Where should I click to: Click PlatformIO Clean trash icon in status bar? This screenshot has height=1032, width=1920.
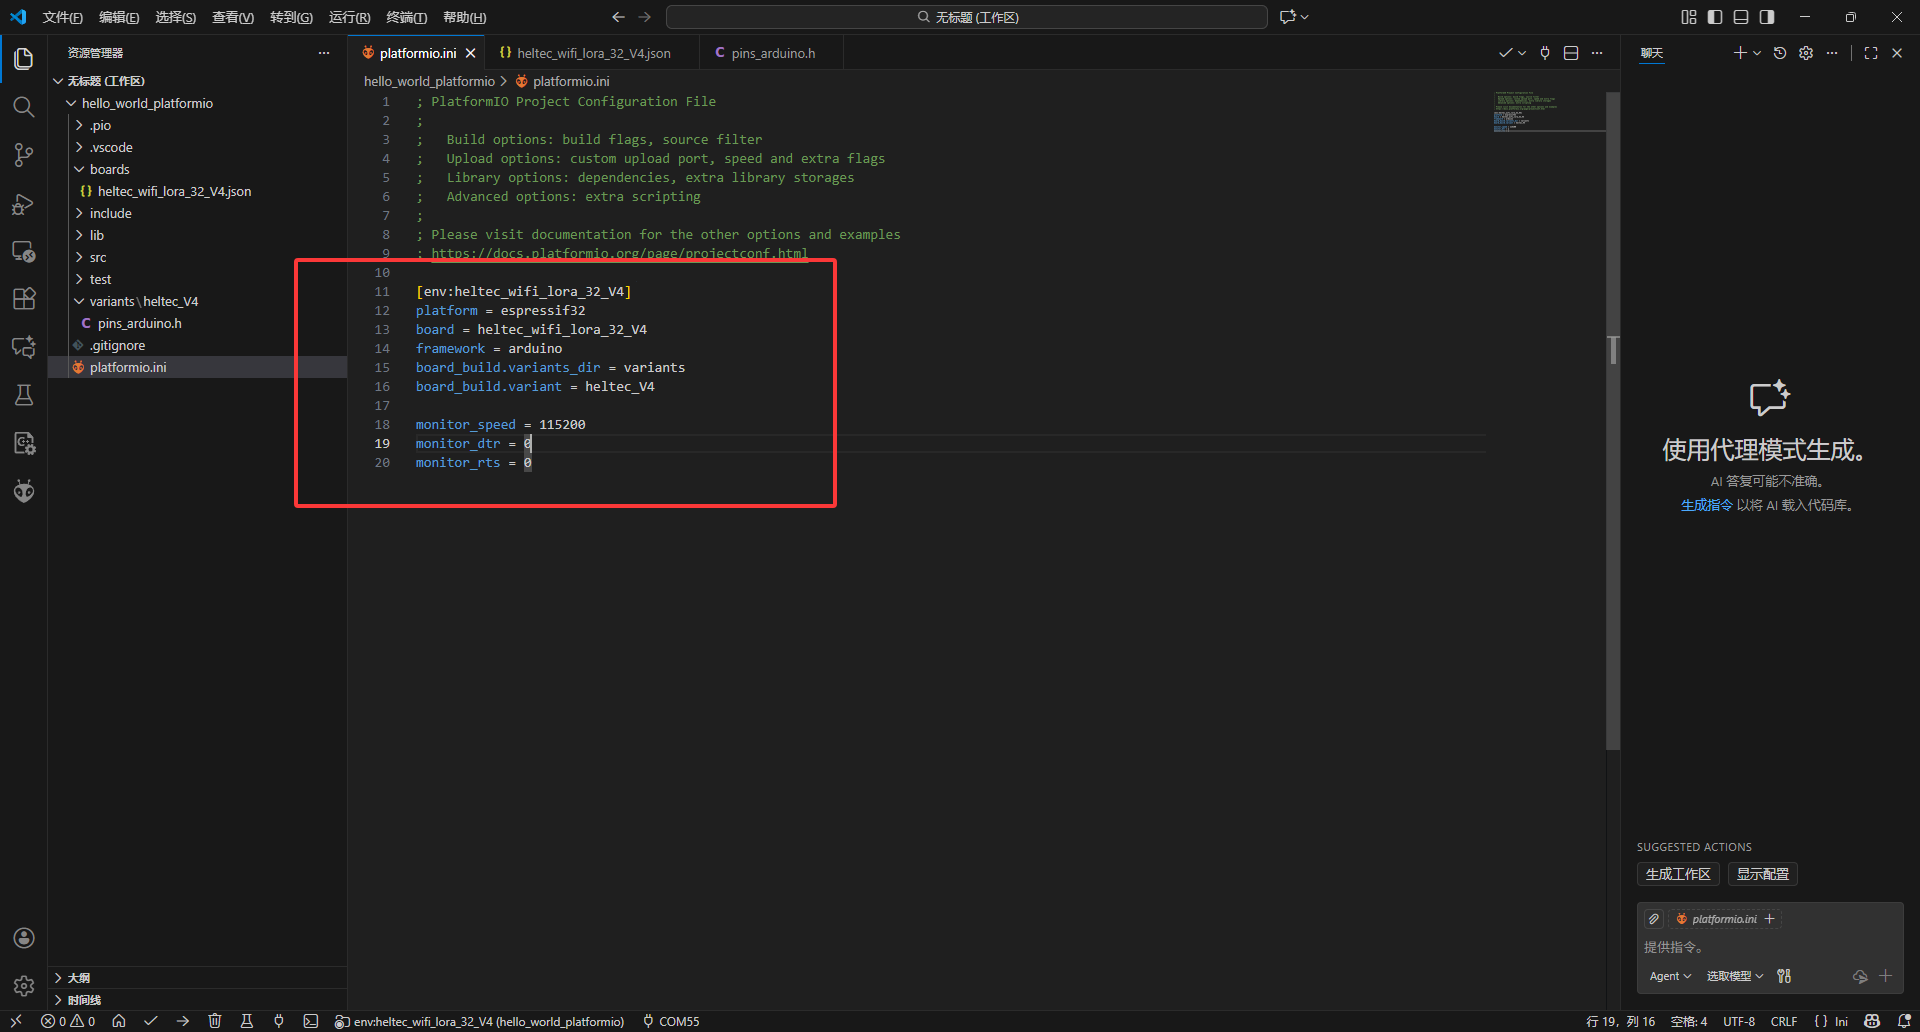215,1021
